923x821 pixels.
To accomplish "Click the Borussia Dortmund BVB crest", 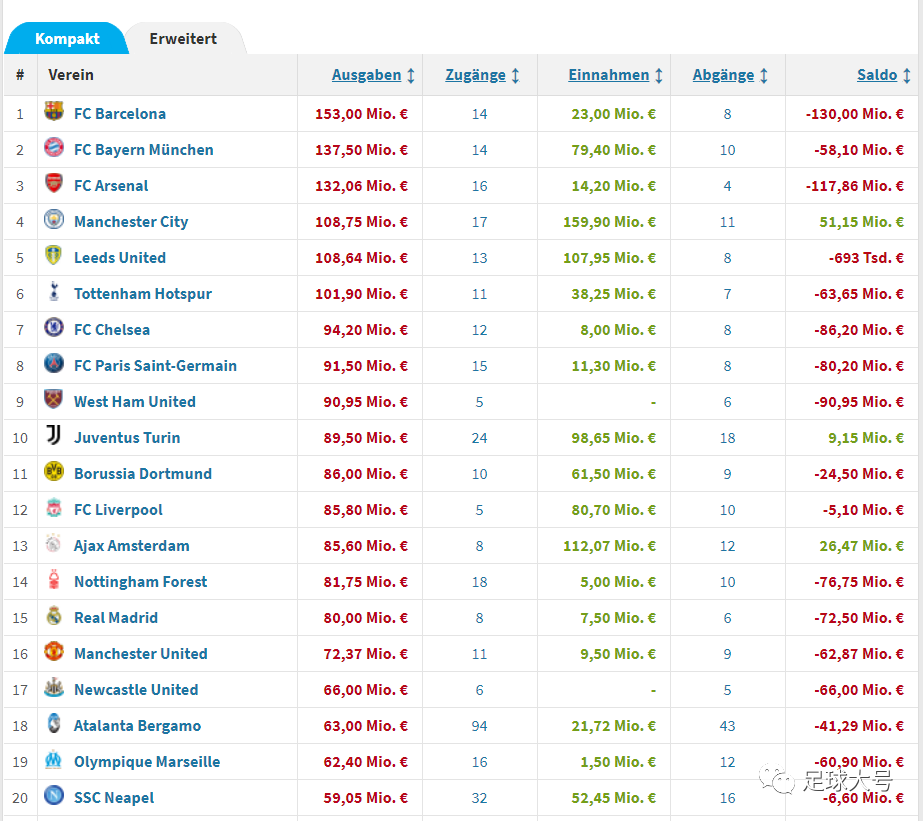I will pos(54,471).
